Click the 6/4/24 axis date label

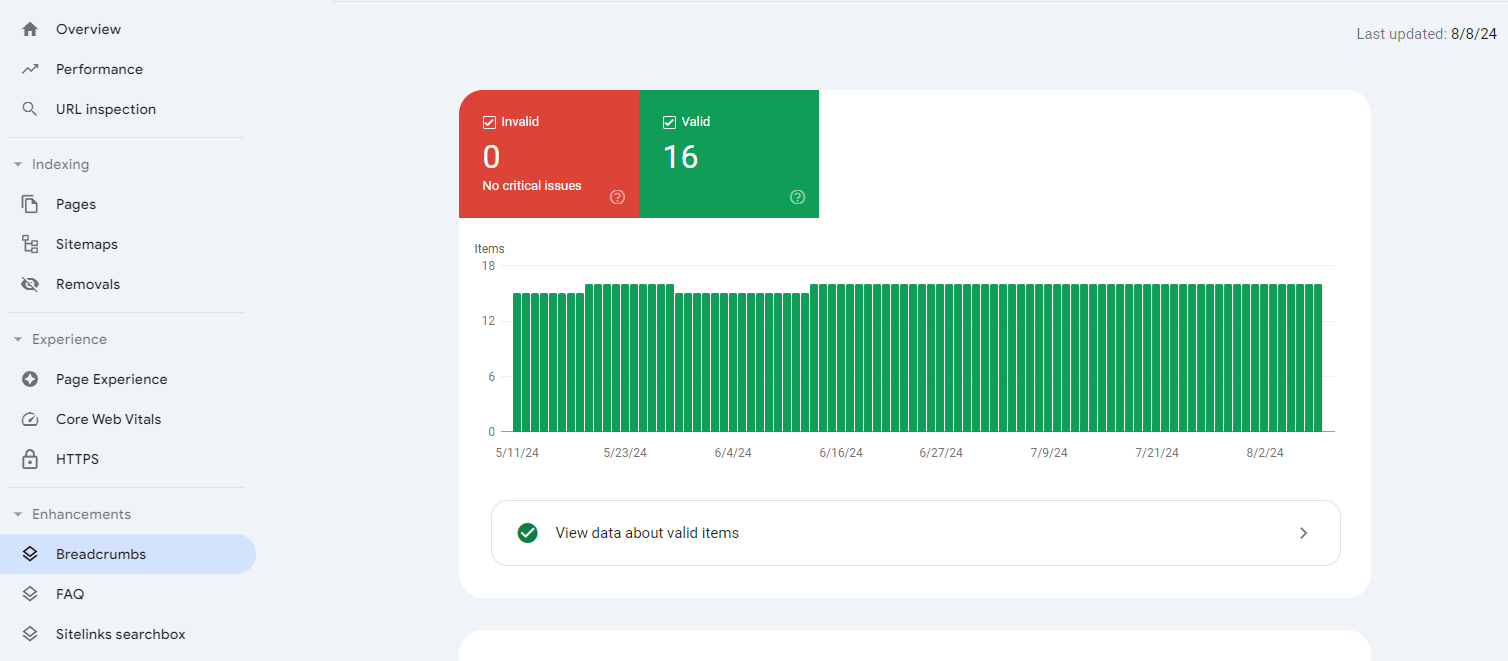pos(733,453)
